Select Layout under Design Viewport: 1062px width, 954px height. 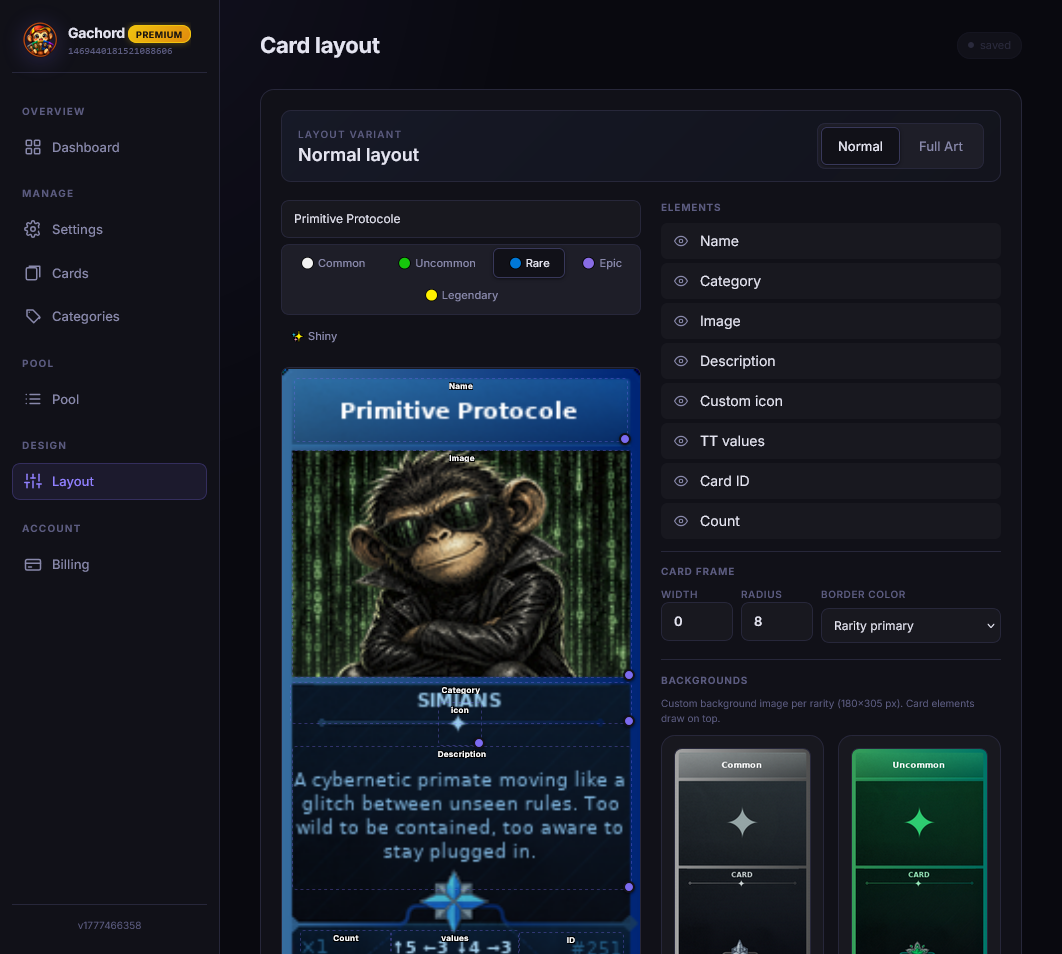73,481
